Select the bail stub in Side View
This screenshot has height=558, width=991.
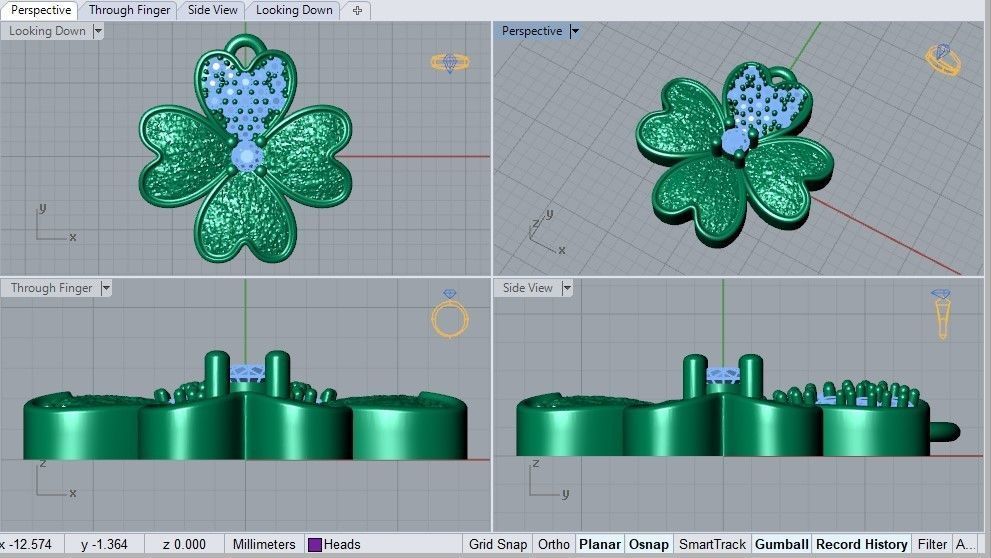[945, 432]
